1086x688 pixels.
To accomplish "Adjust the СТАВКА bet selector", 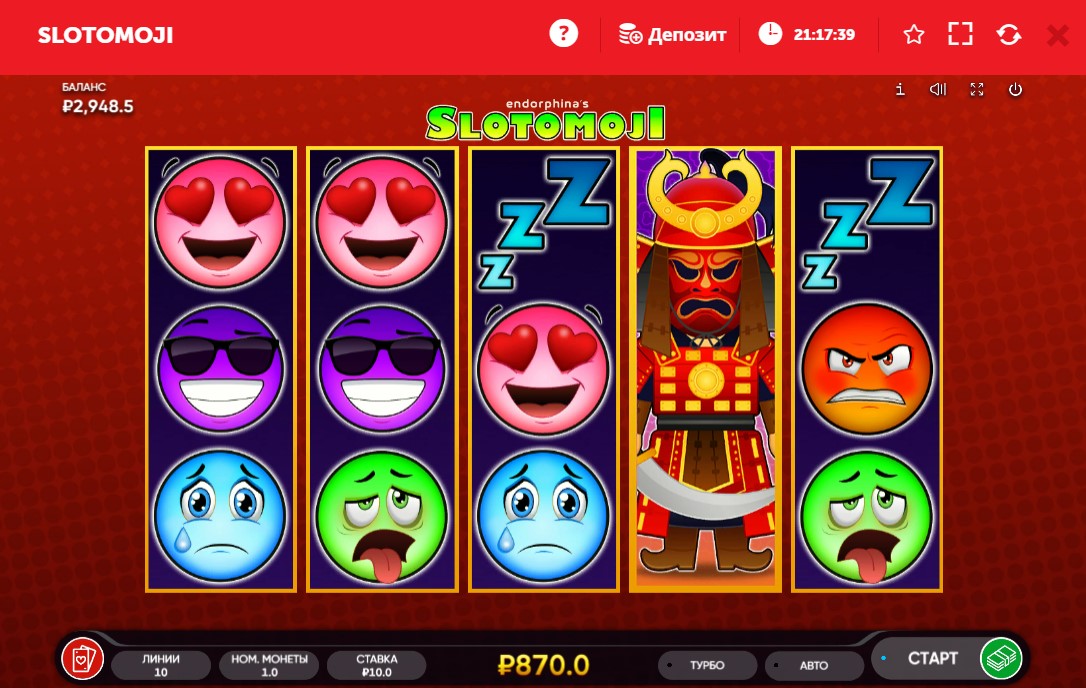I will 377,665.
